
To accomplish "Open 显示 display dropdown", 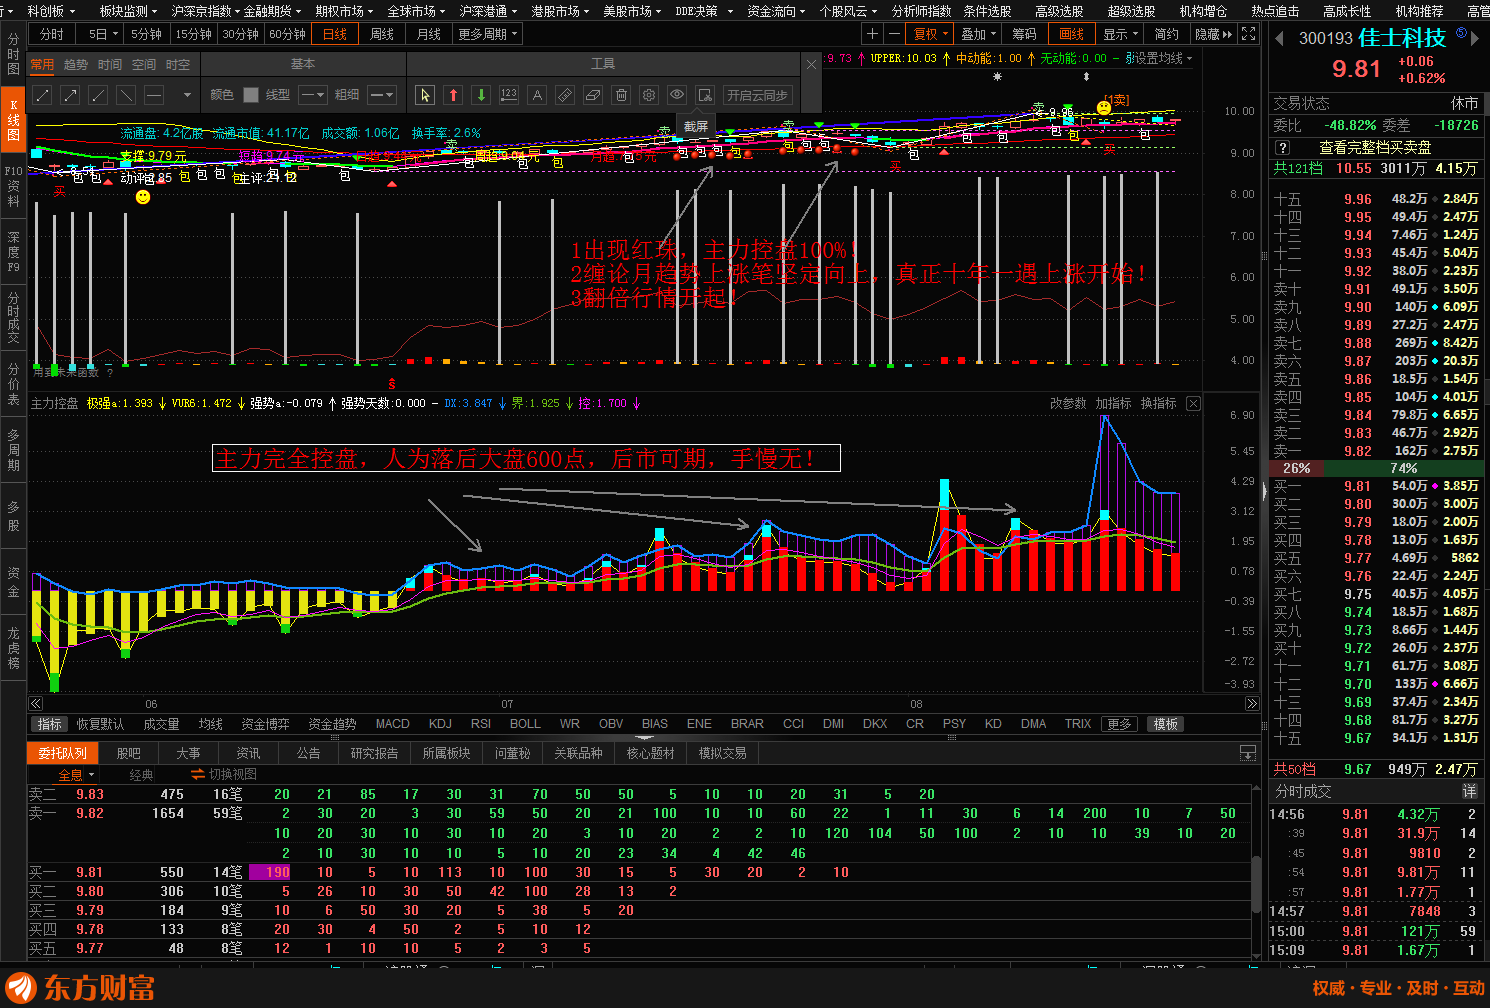I will pyautogui.click(x=1121, y=34).
